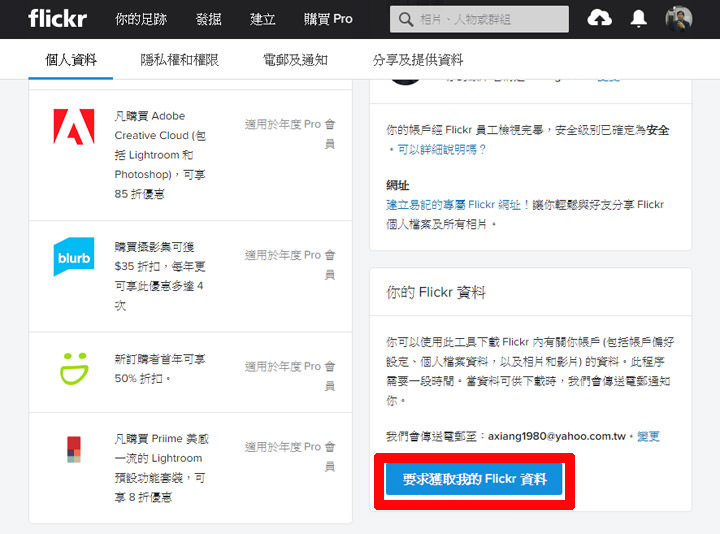Screen dimensions: 720x534
Task: Switch to the 個人資料 tab
Action: coord(71,60)
